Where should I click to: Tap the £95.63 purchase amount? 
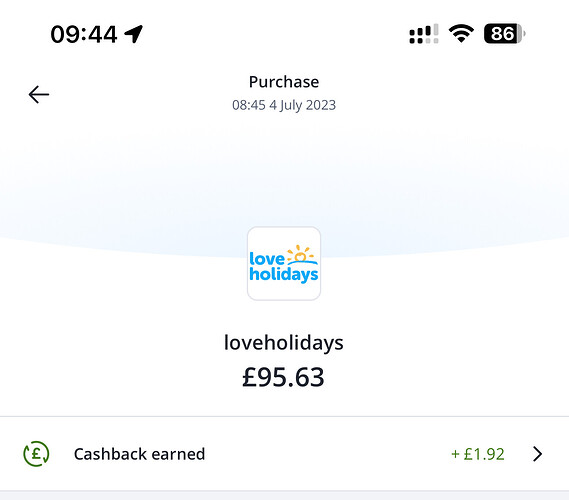pyautogui.click(x=283, y=377)
